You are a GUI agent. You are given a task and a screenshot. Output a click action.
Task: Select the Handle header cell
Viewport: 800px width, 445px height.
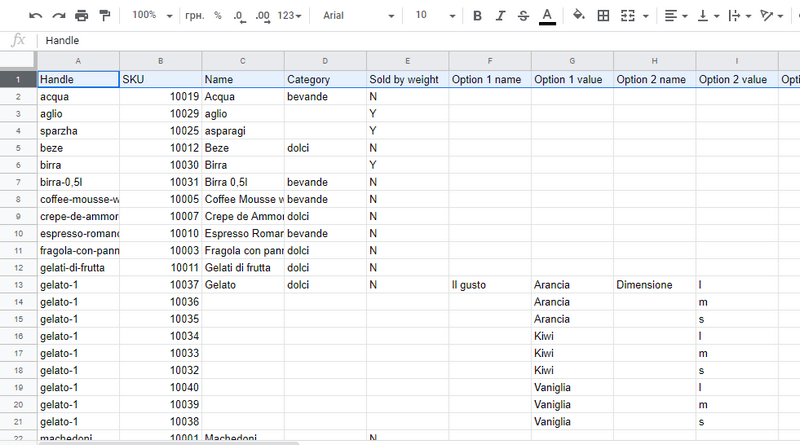point(78,79)
